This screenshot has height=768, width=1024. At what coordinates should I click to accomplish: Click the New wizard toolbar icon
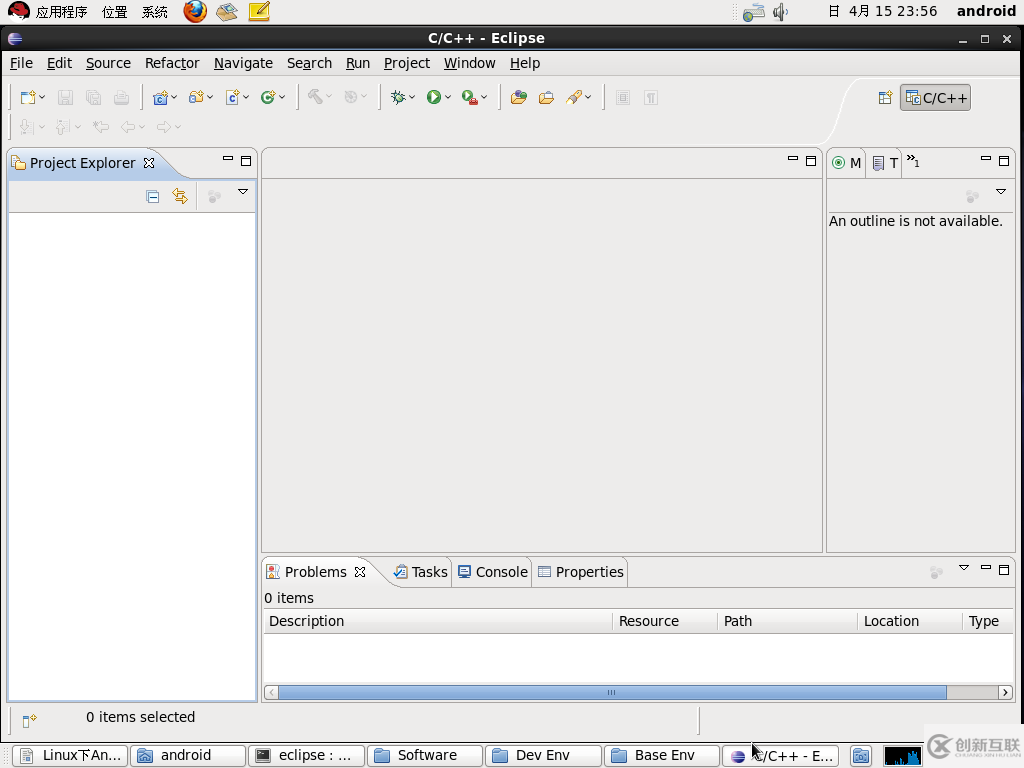pyautogui.click(x=27, y=98)
